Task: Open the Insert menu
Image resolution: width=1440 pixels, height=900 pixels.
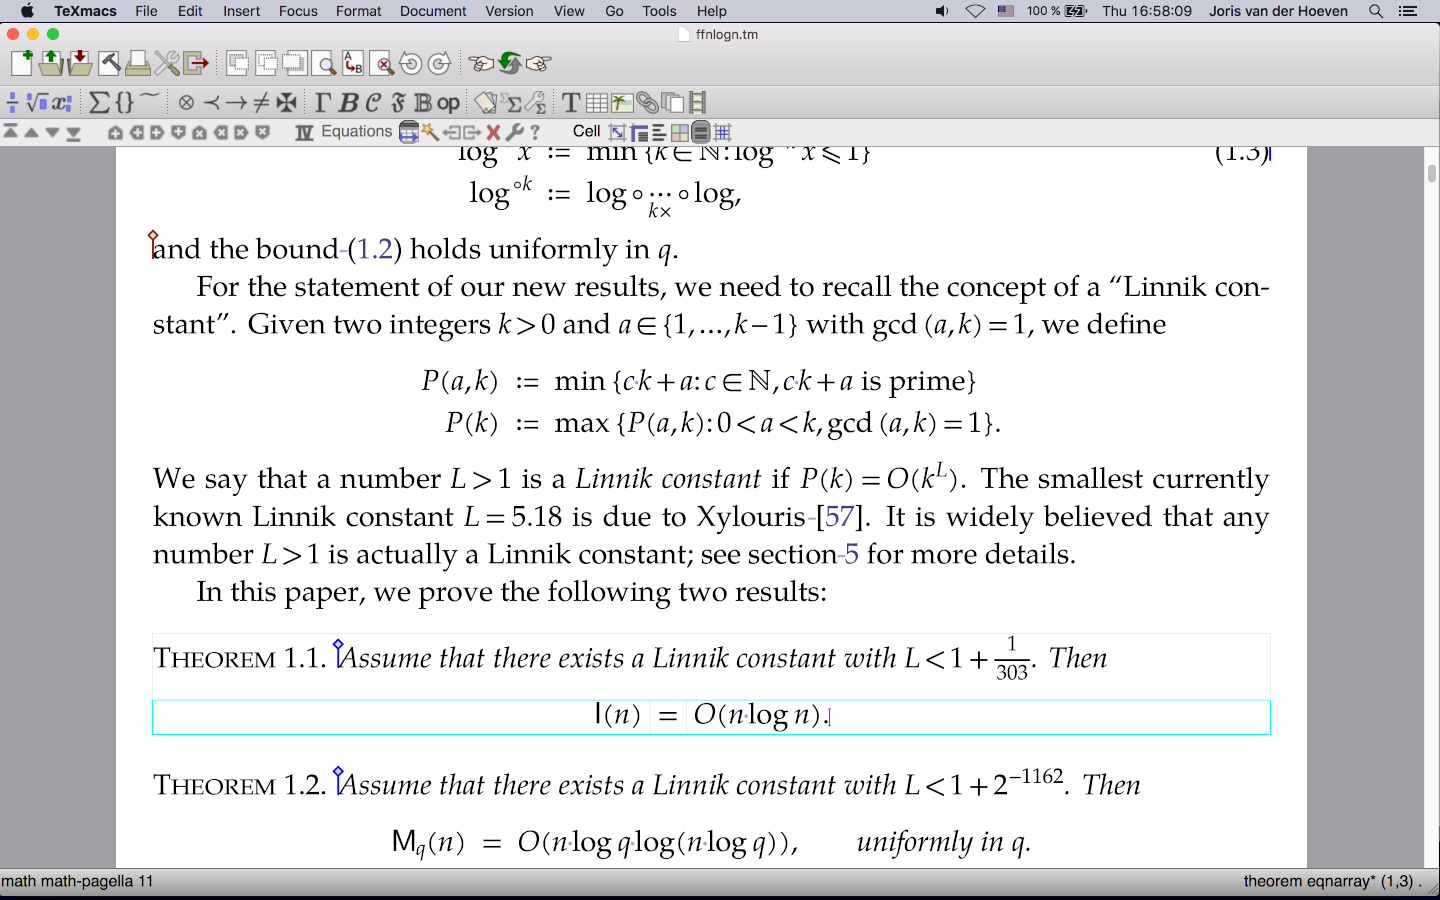Action: 241,11
